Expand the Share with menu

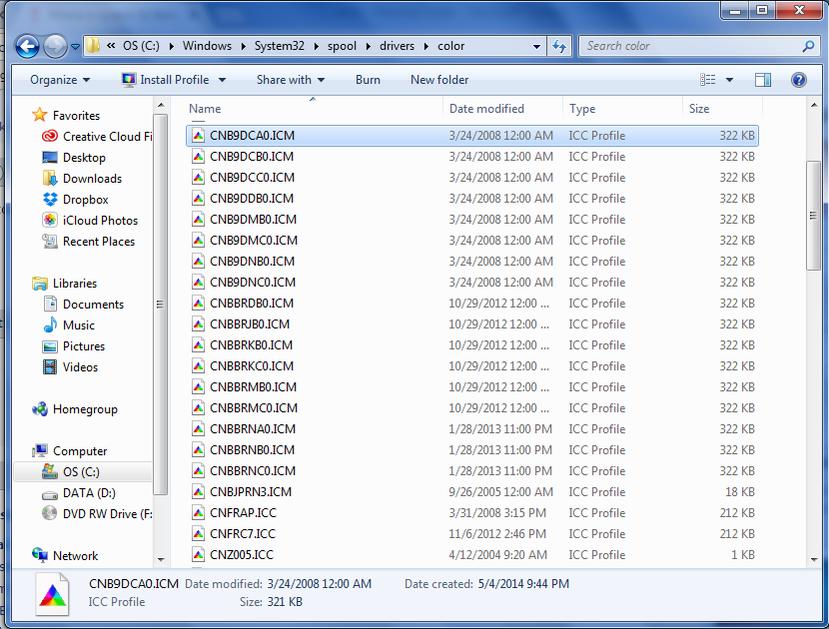289,80
